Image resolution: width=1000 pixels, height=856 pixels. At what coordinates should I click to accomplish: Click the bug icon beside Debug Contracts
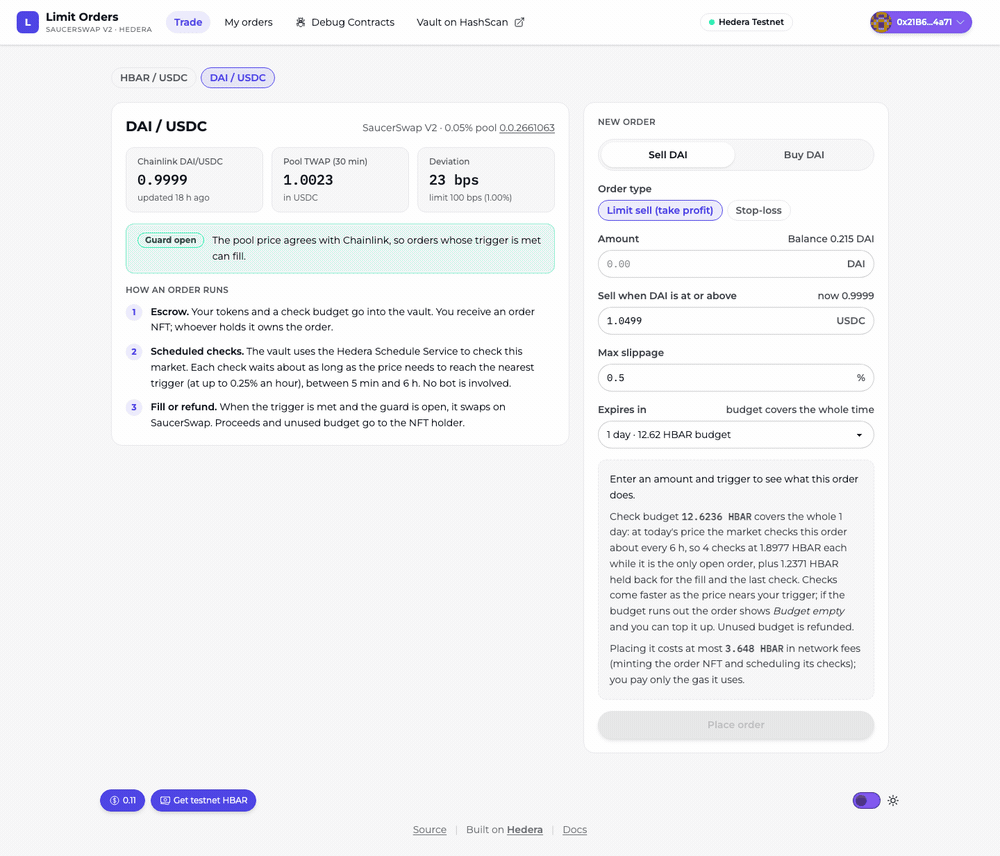pos(300,22)
